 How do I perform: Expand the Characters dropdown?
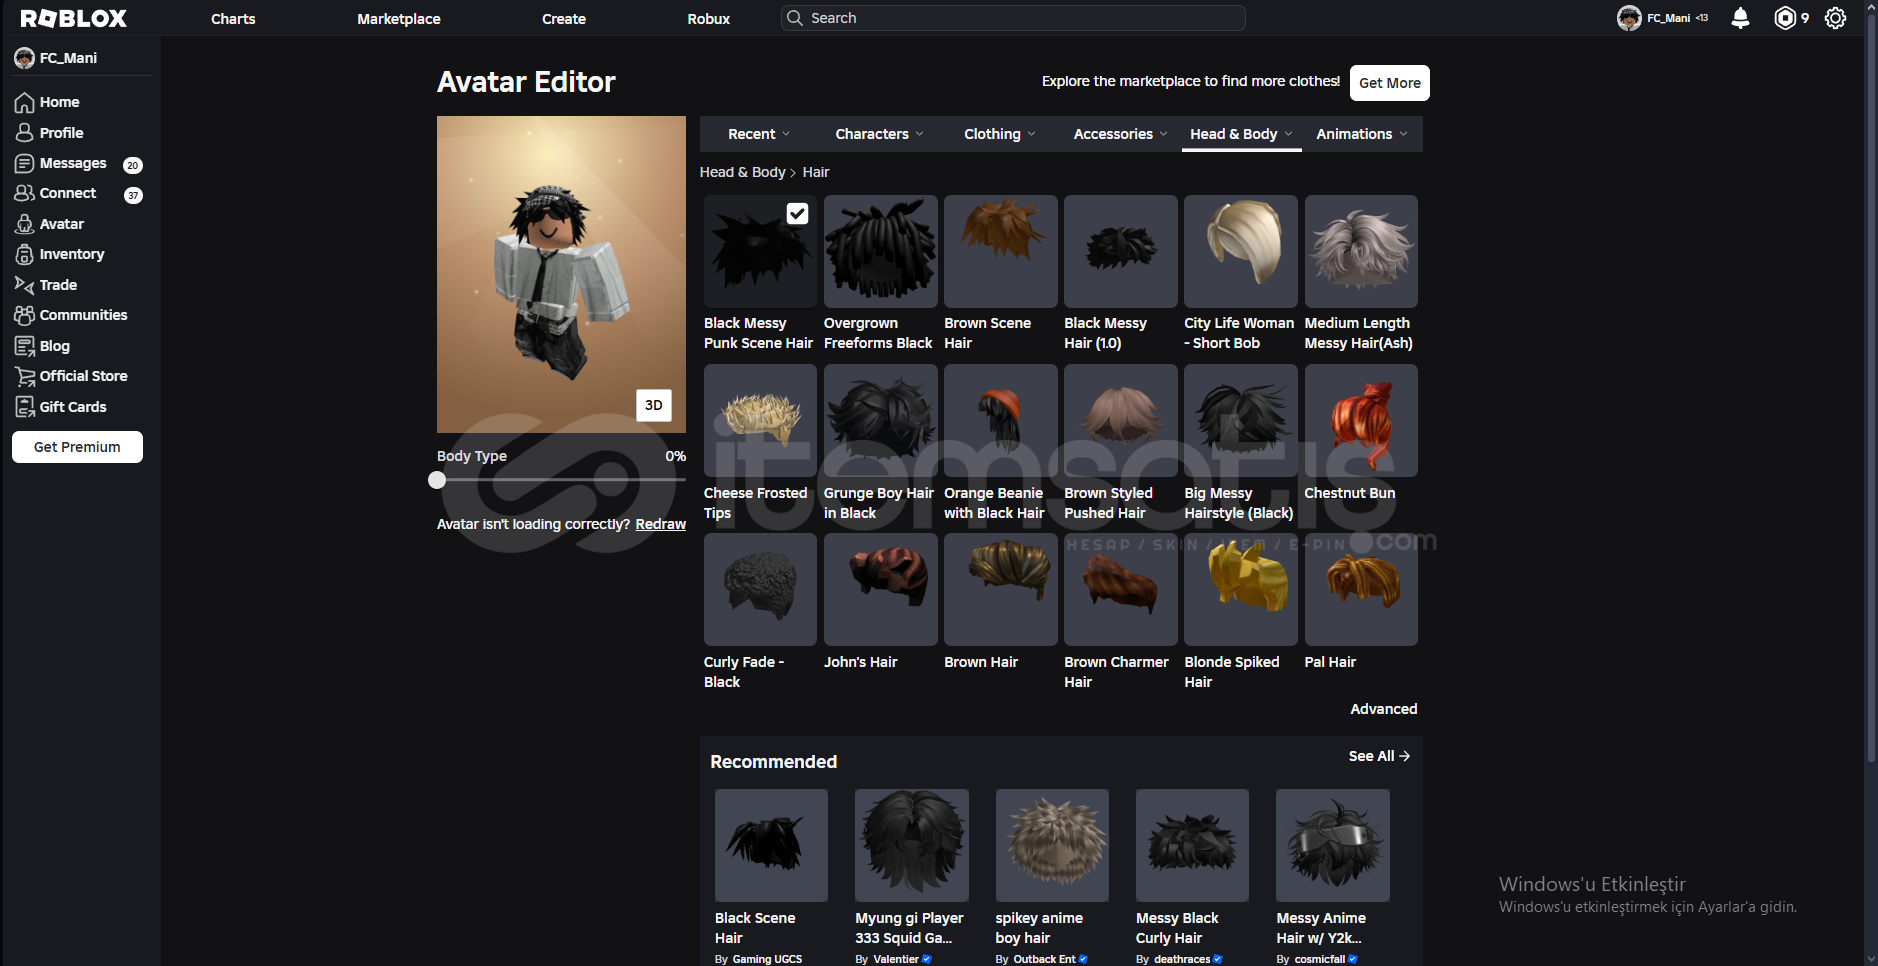click(880, 134)
